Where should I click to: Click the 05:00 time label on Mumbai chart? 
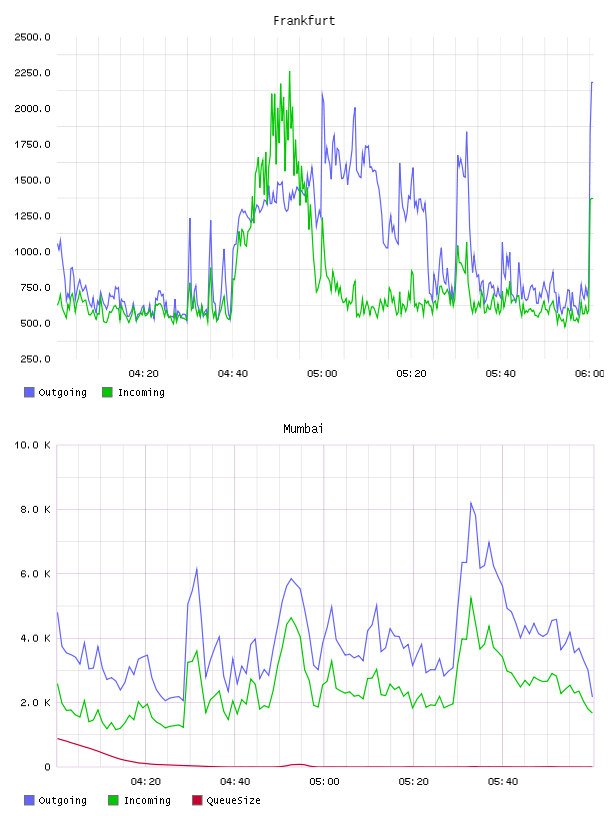(x=324, y=782)
